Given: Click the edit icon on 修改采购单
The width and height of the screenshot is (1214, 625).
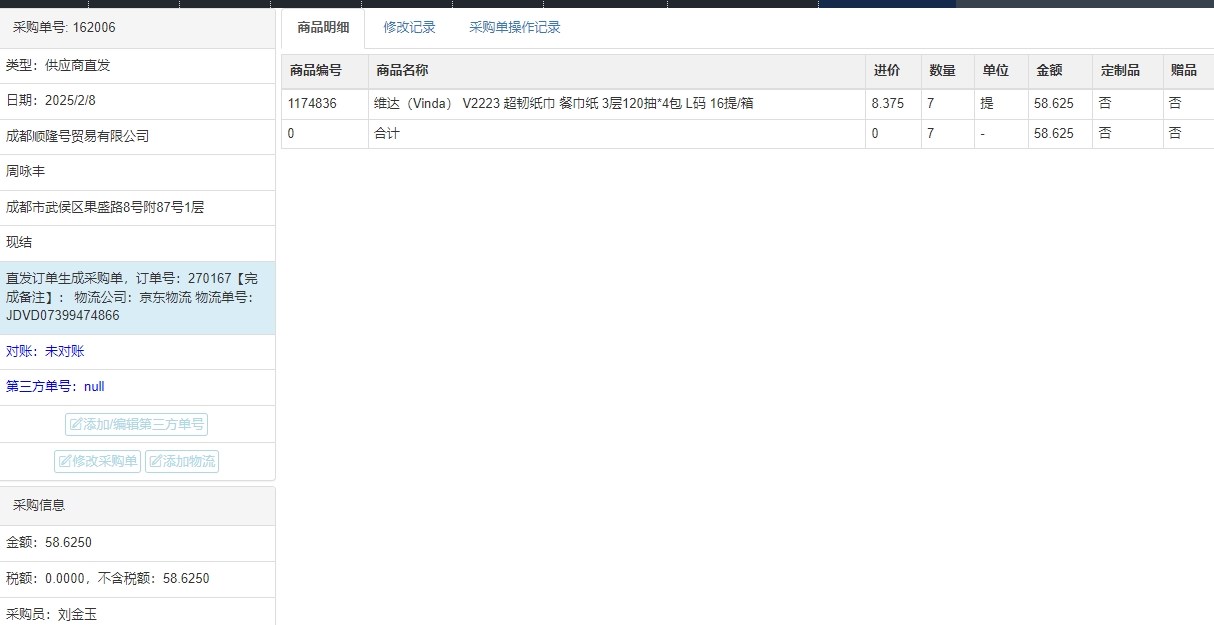Looking at the screenshot, I should pos(65,461).
